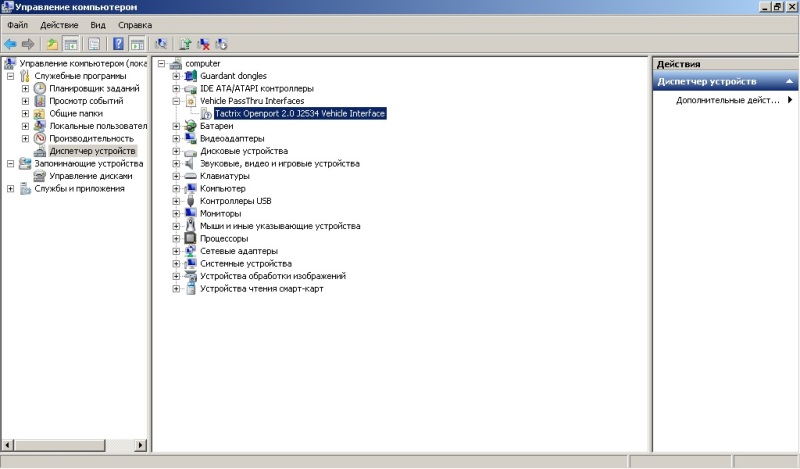Image resolution: width=800 pixels, height=469 pixels.
Task: Click the blue Help question mark icon
Action: click(x=118, y=44)
